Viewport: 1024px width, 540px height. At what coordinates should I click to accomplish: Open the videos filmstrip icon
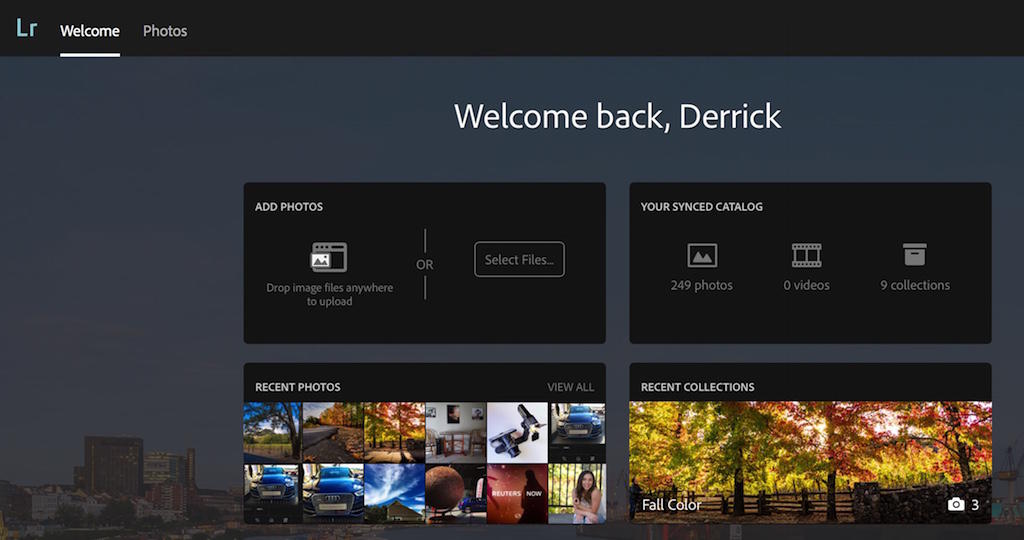(807, 255)
